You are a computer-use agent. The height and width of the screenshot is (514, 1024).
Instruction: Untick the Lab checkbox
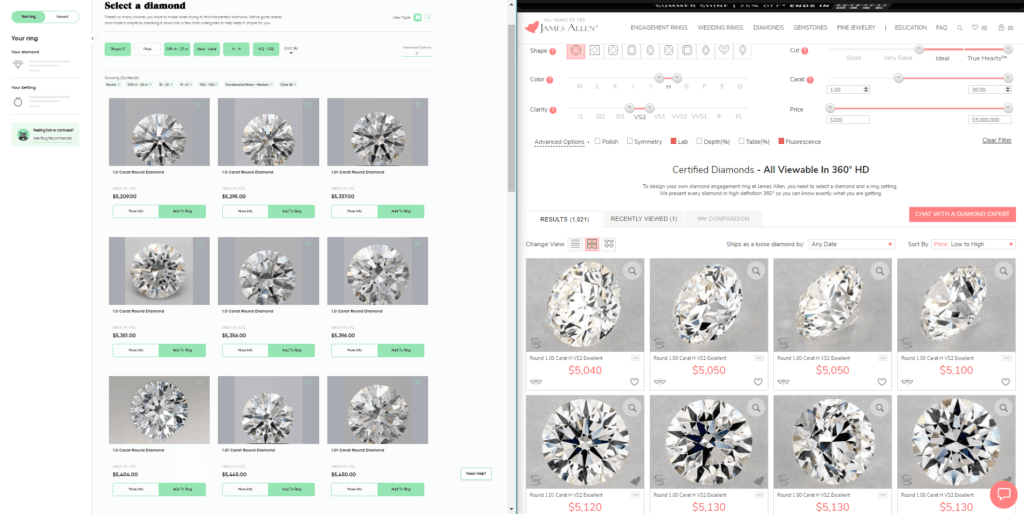(x=673, y=141)
